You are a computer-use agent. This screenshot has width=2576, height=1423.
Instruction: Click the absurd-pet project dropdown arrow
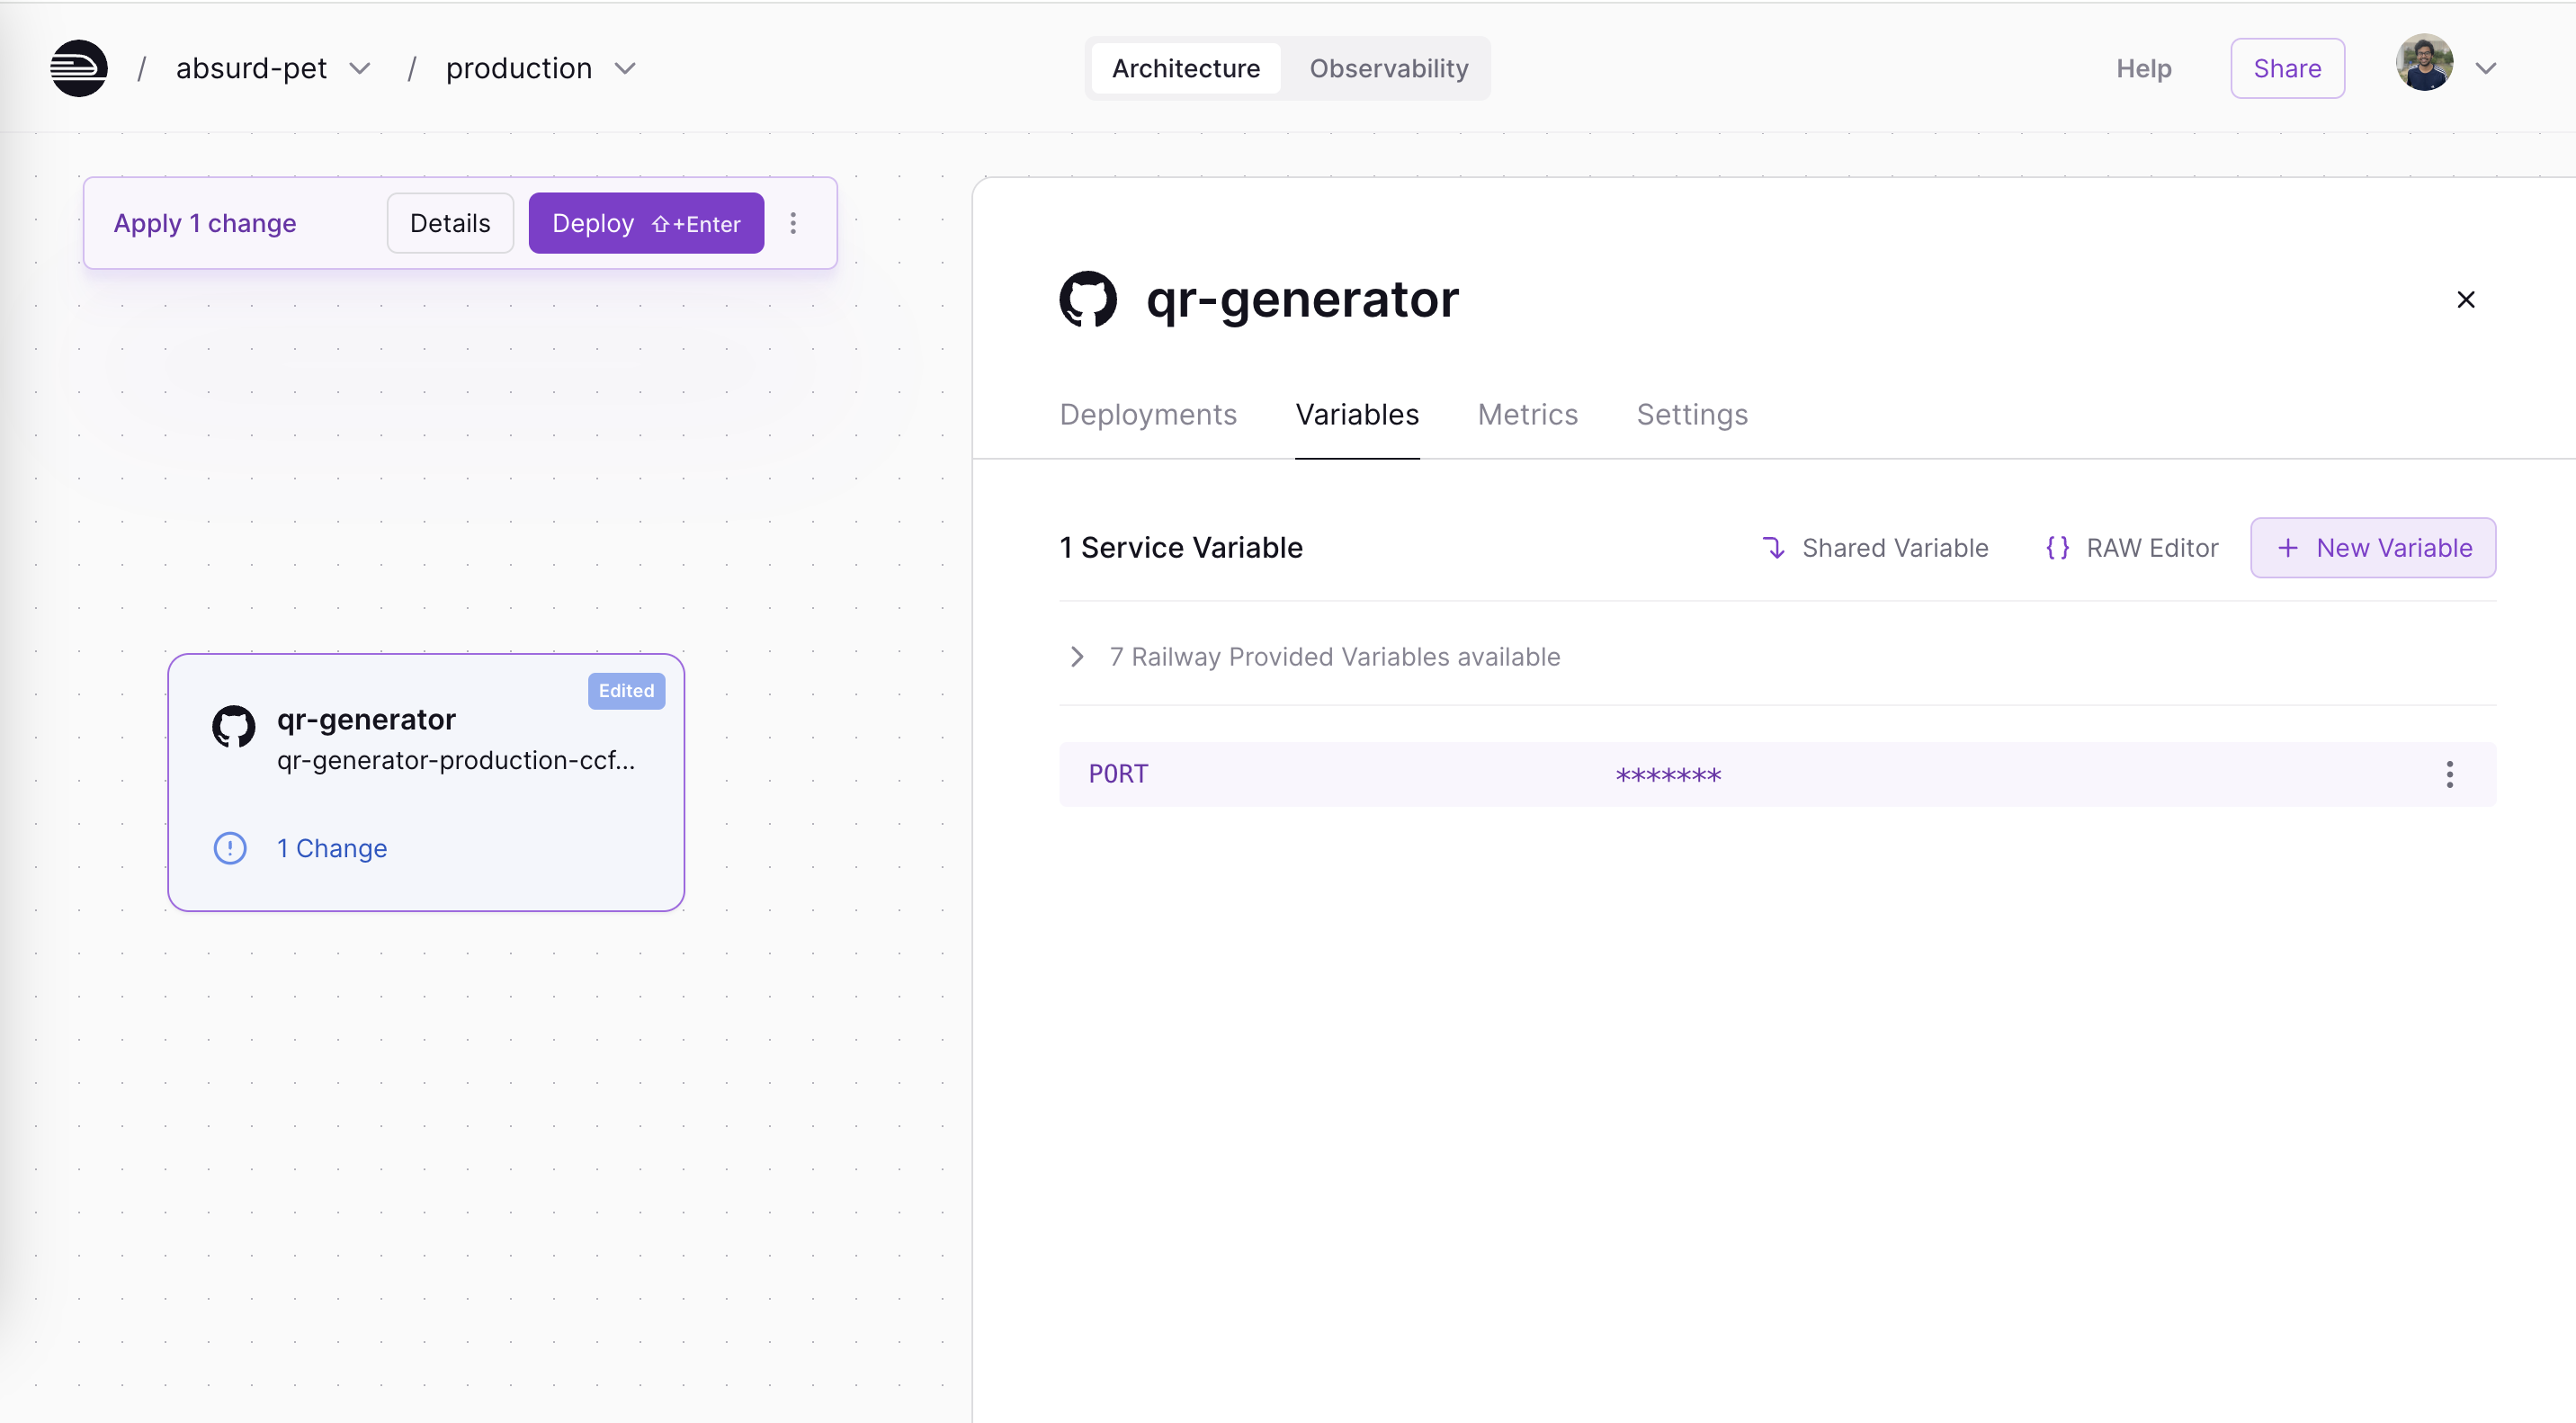point(357,67)
